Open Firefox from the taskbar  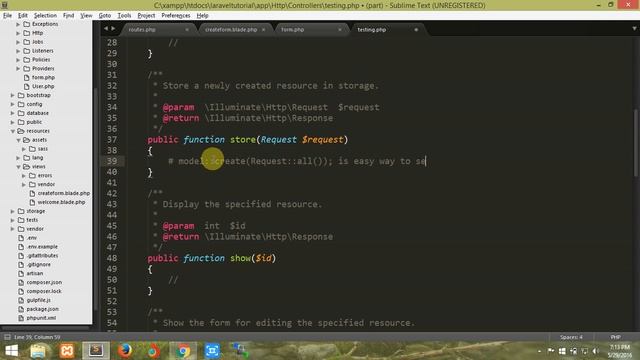[x=125, y=351]
